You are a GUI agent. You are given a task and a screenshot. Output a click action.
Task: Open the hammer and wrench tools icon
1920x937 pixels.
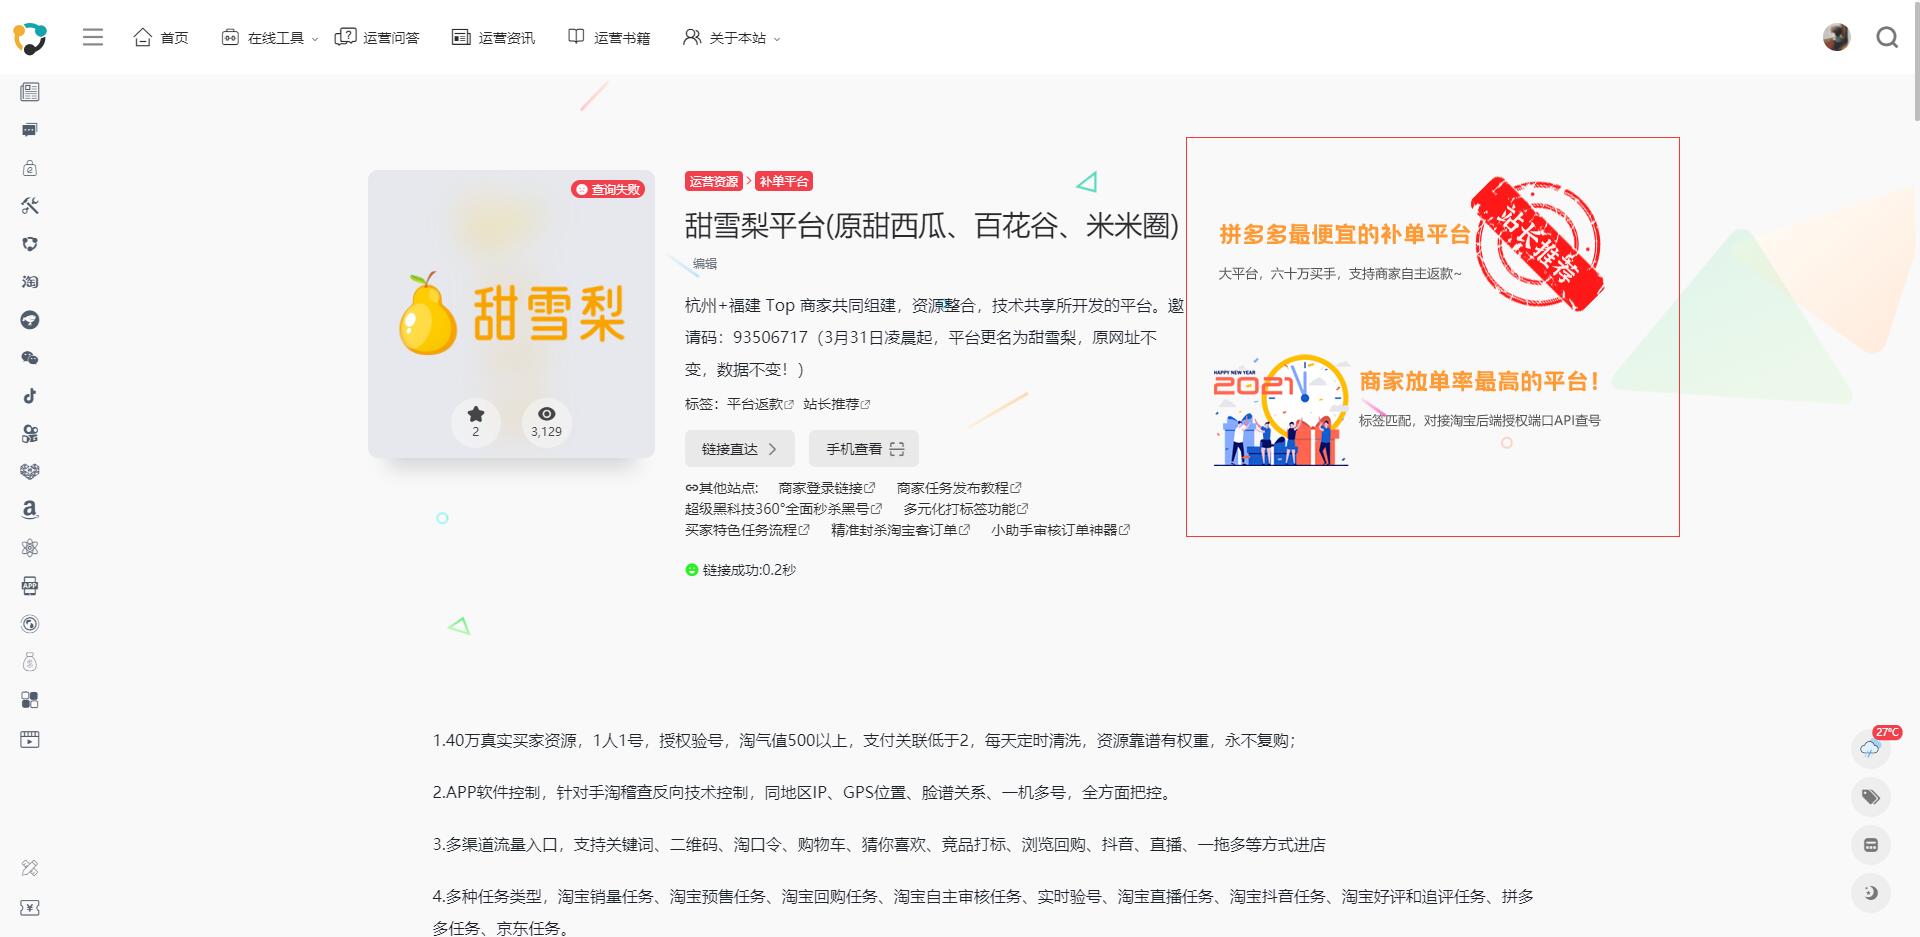click(x=30, y=206)
